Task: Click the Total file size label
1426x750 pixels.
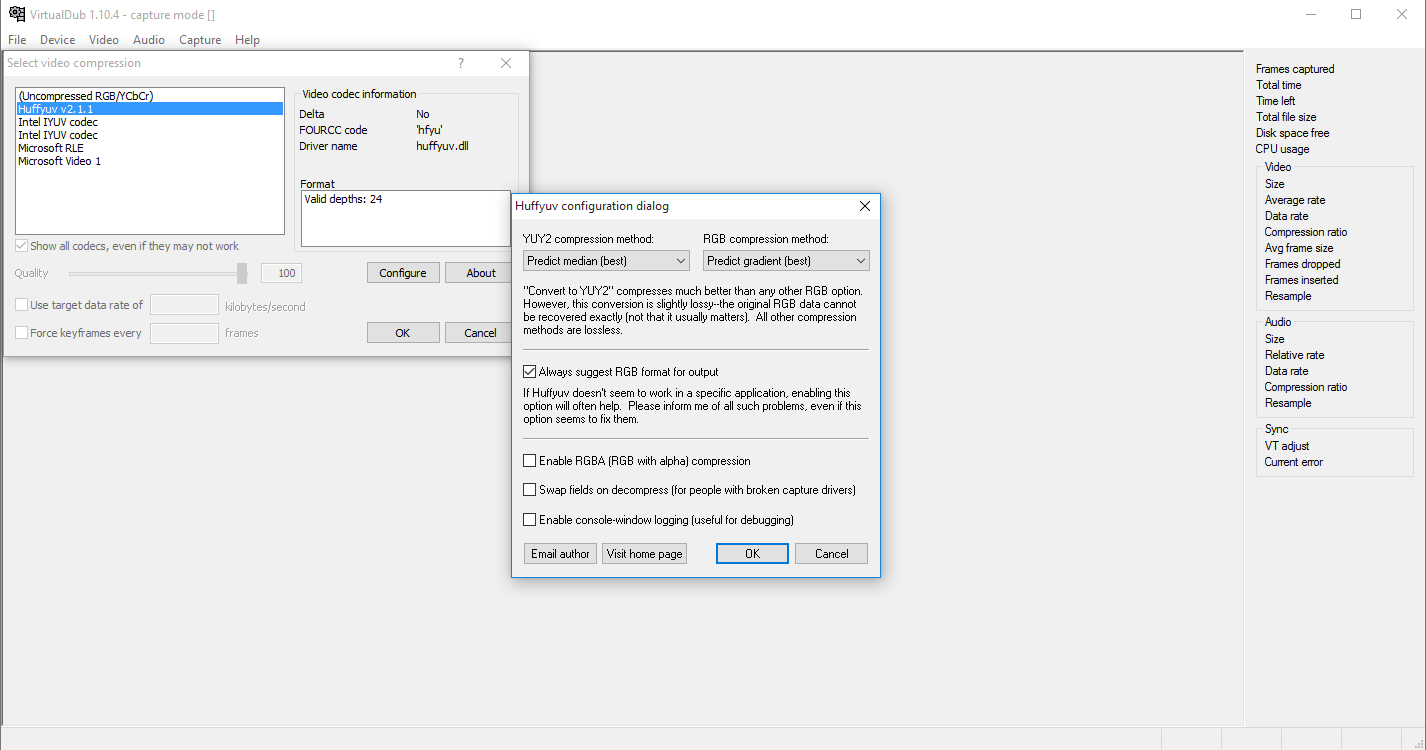Action: pos(1286,117)
